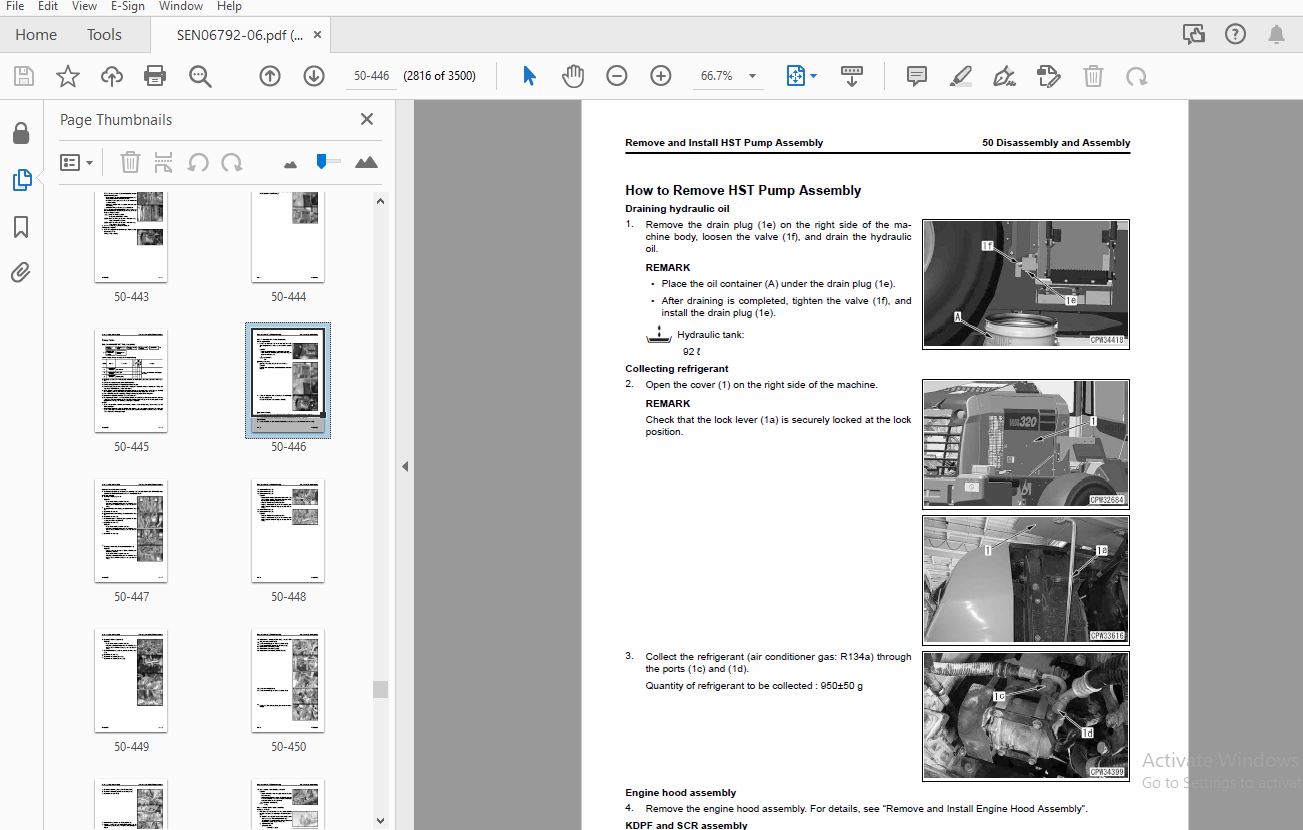Open the scrolling mode keyboard icon
1303x830 pixels.
coord(852,76)
